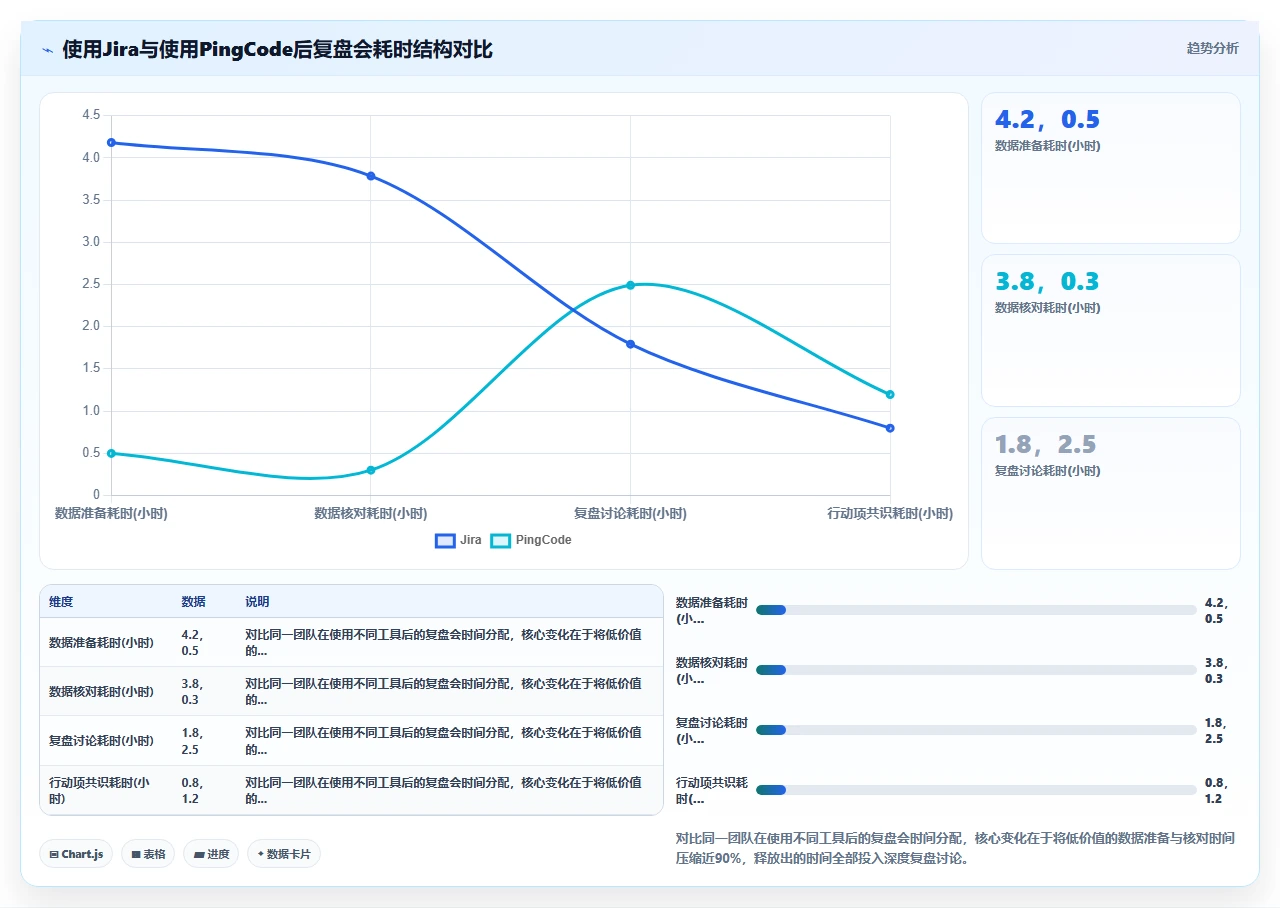1280x908 pixels.
Task: Select the 表格 tag chip
Action: coord(148,854)
